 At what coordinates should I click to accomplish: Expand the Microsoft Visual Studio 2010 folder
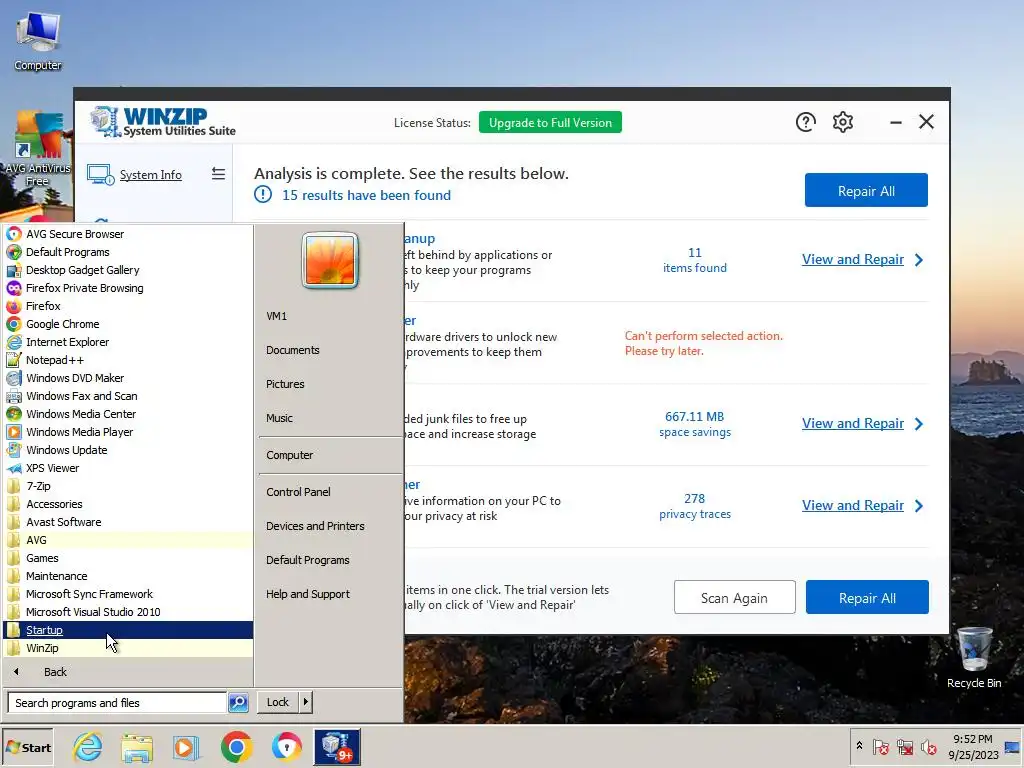(x=128, y=612)
